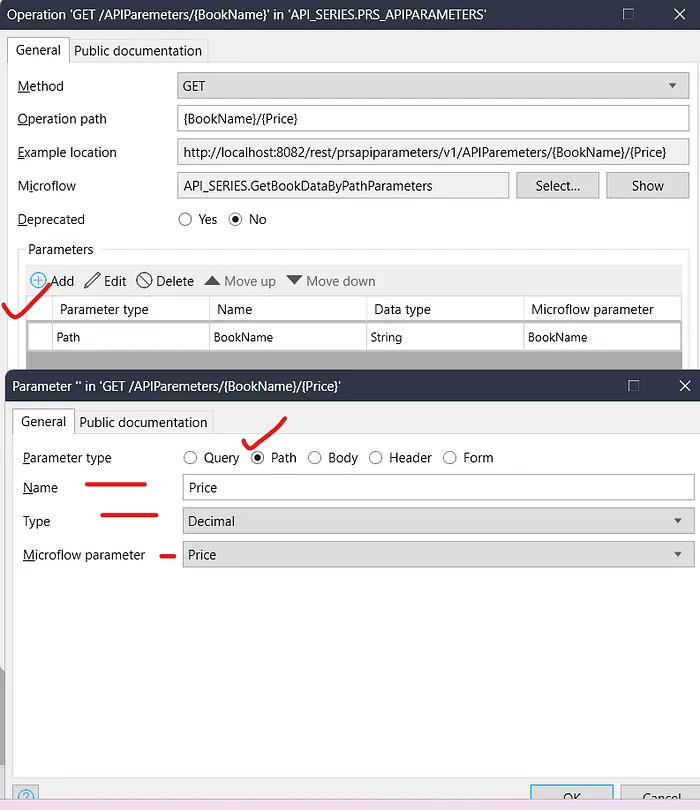Click the help icon at bottom left
The image size is (700, 810).
point(27,797)
